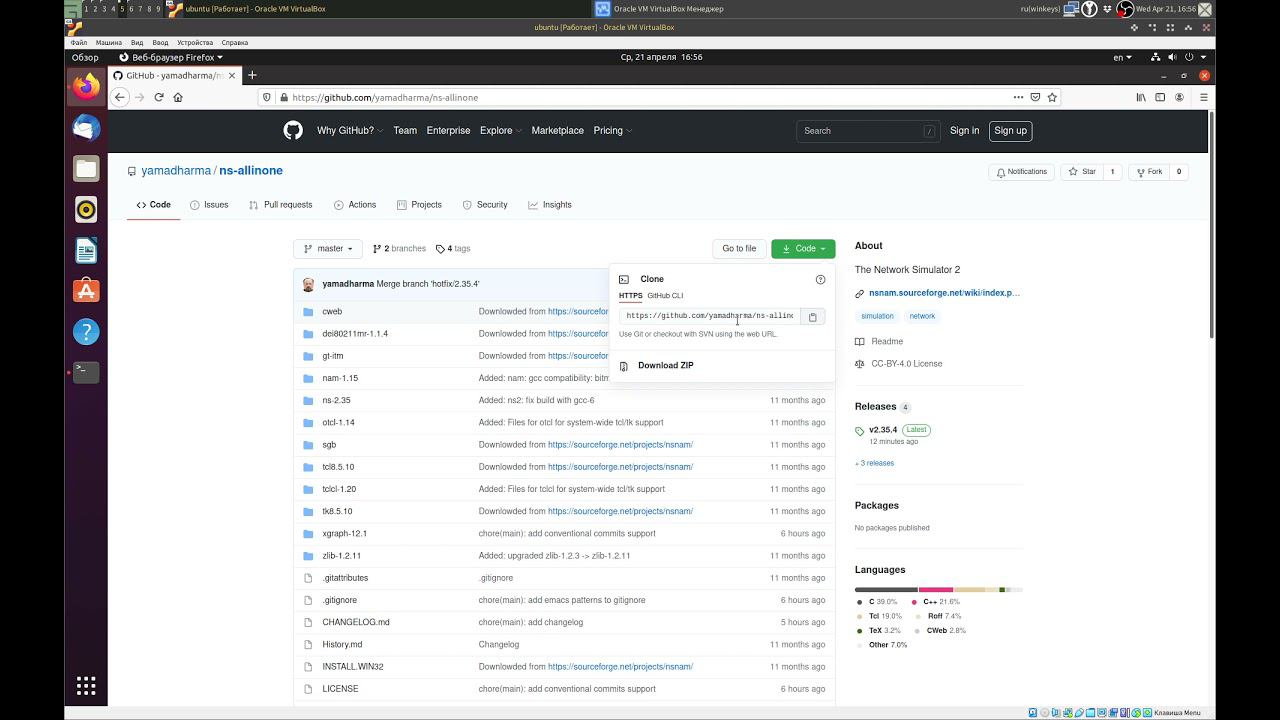Expand the Explore menu in the header
This screenshot has width=1280, height=720.
click(501, 130)
